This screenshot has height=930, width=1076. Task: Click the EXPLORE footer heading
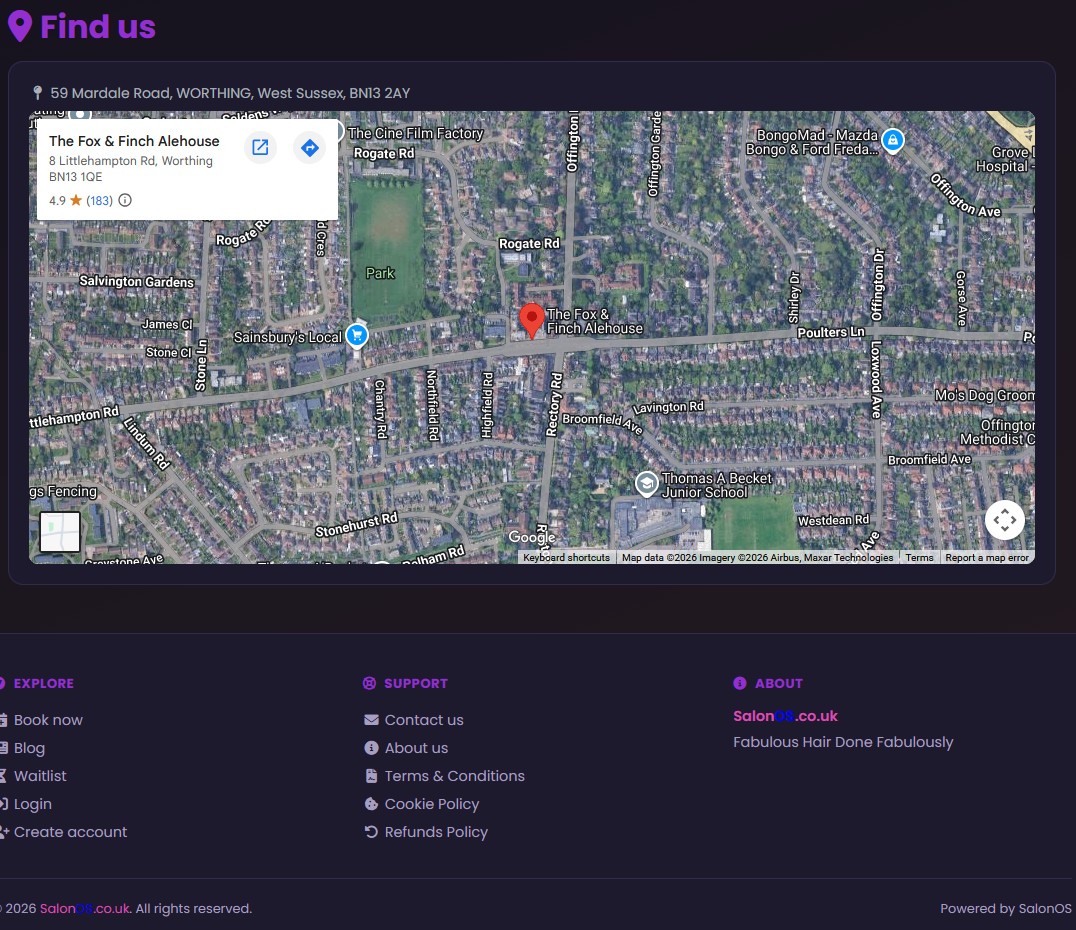[x=44, y=683]
